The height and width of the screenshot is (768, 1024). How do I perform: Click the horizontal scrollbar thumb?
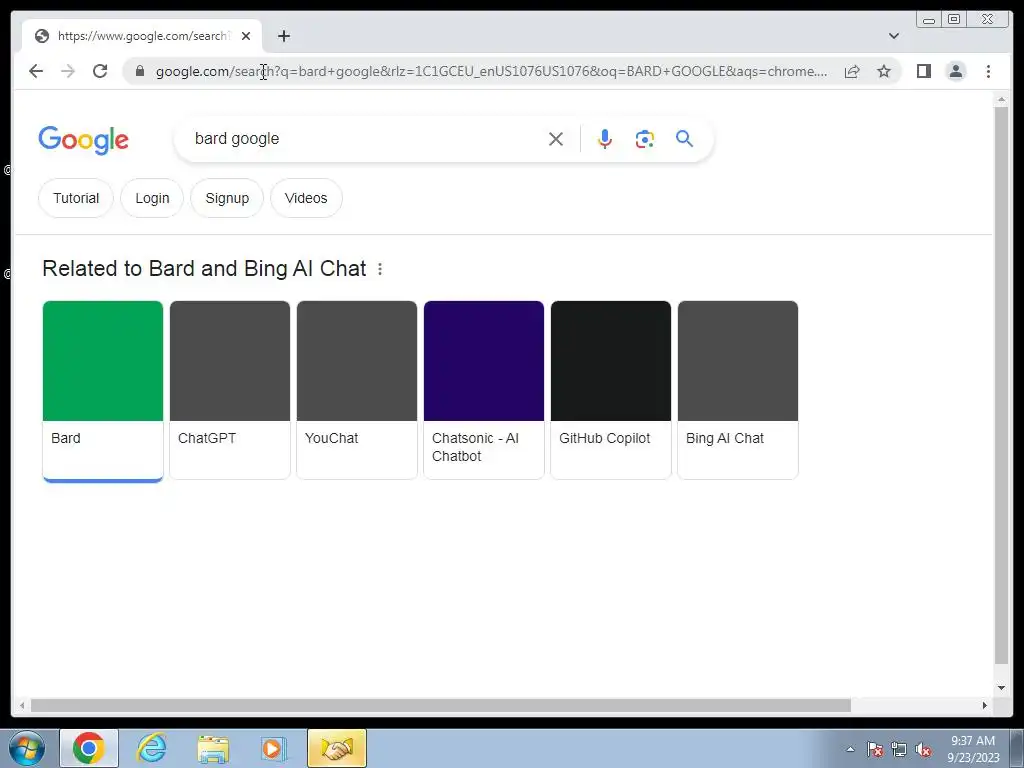(x=441, y=705)
